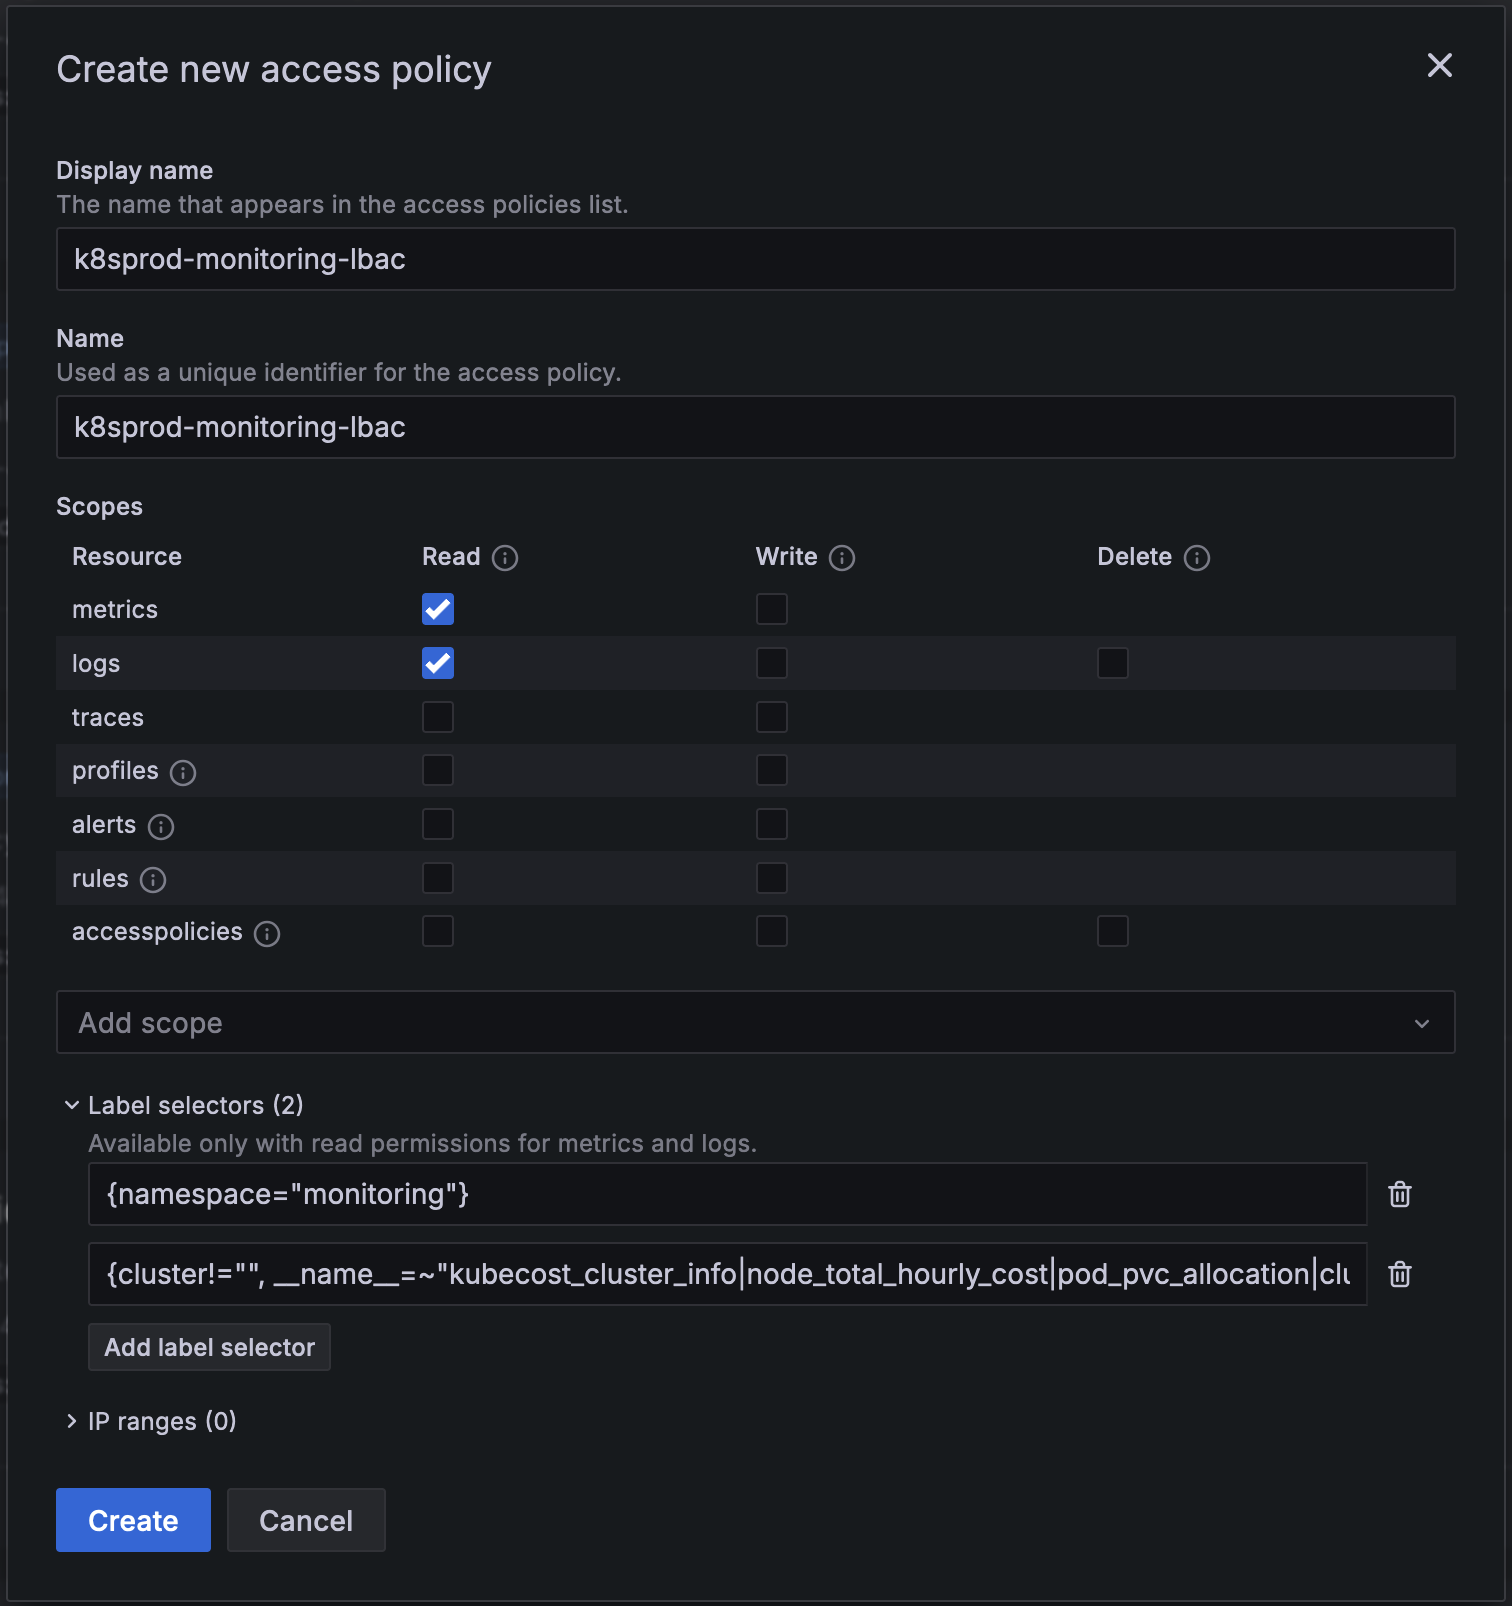Viewport: 1512px width, 1606px height.
Task: Click the Delete scope info icon
Action: tap(1196, 558)
